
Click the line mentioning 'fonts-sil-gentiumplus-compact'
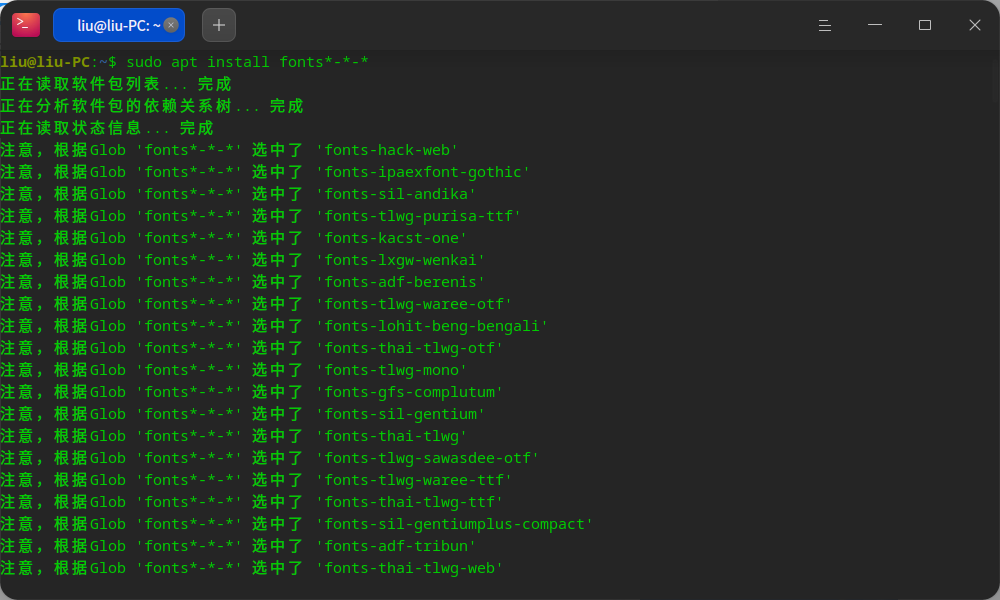tap(297, 524)
